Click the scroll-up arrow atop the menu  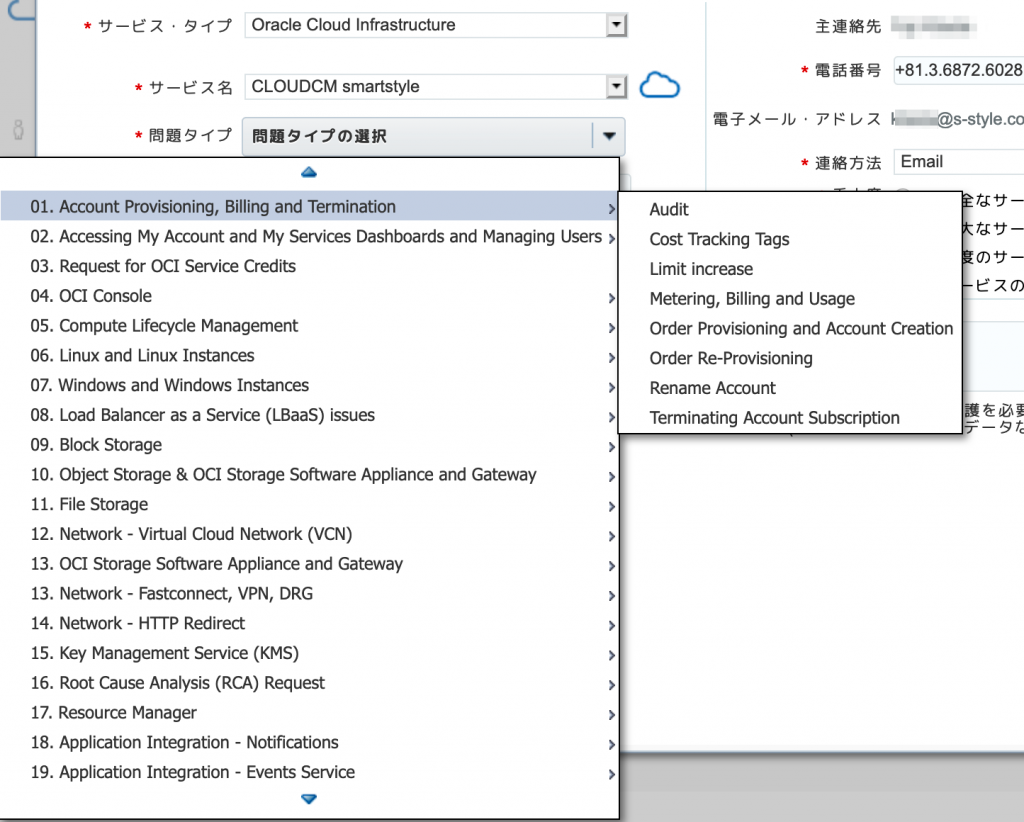[309, 172]
